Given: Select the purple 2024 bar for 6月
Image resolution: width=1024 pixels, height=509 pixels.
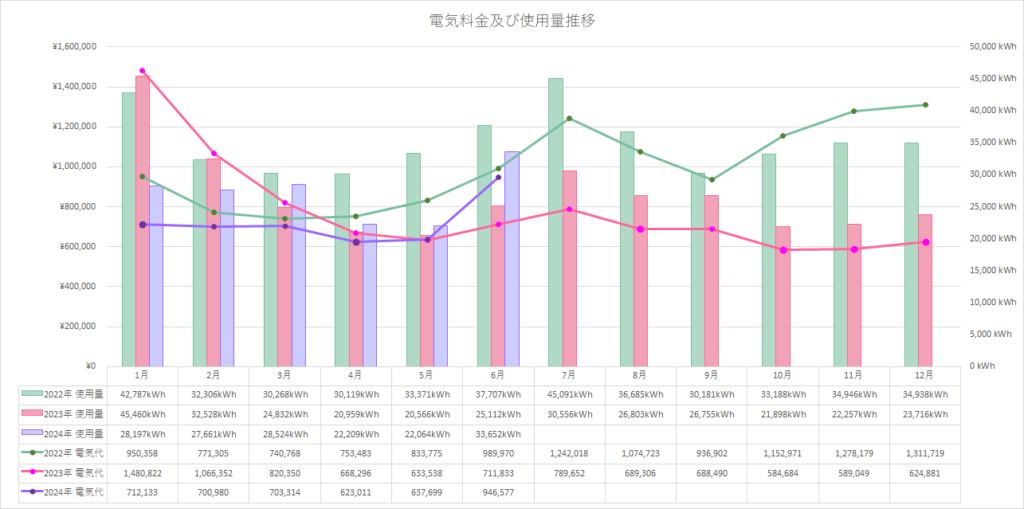Looking at the screenshot, I should [x=512, y=258].
